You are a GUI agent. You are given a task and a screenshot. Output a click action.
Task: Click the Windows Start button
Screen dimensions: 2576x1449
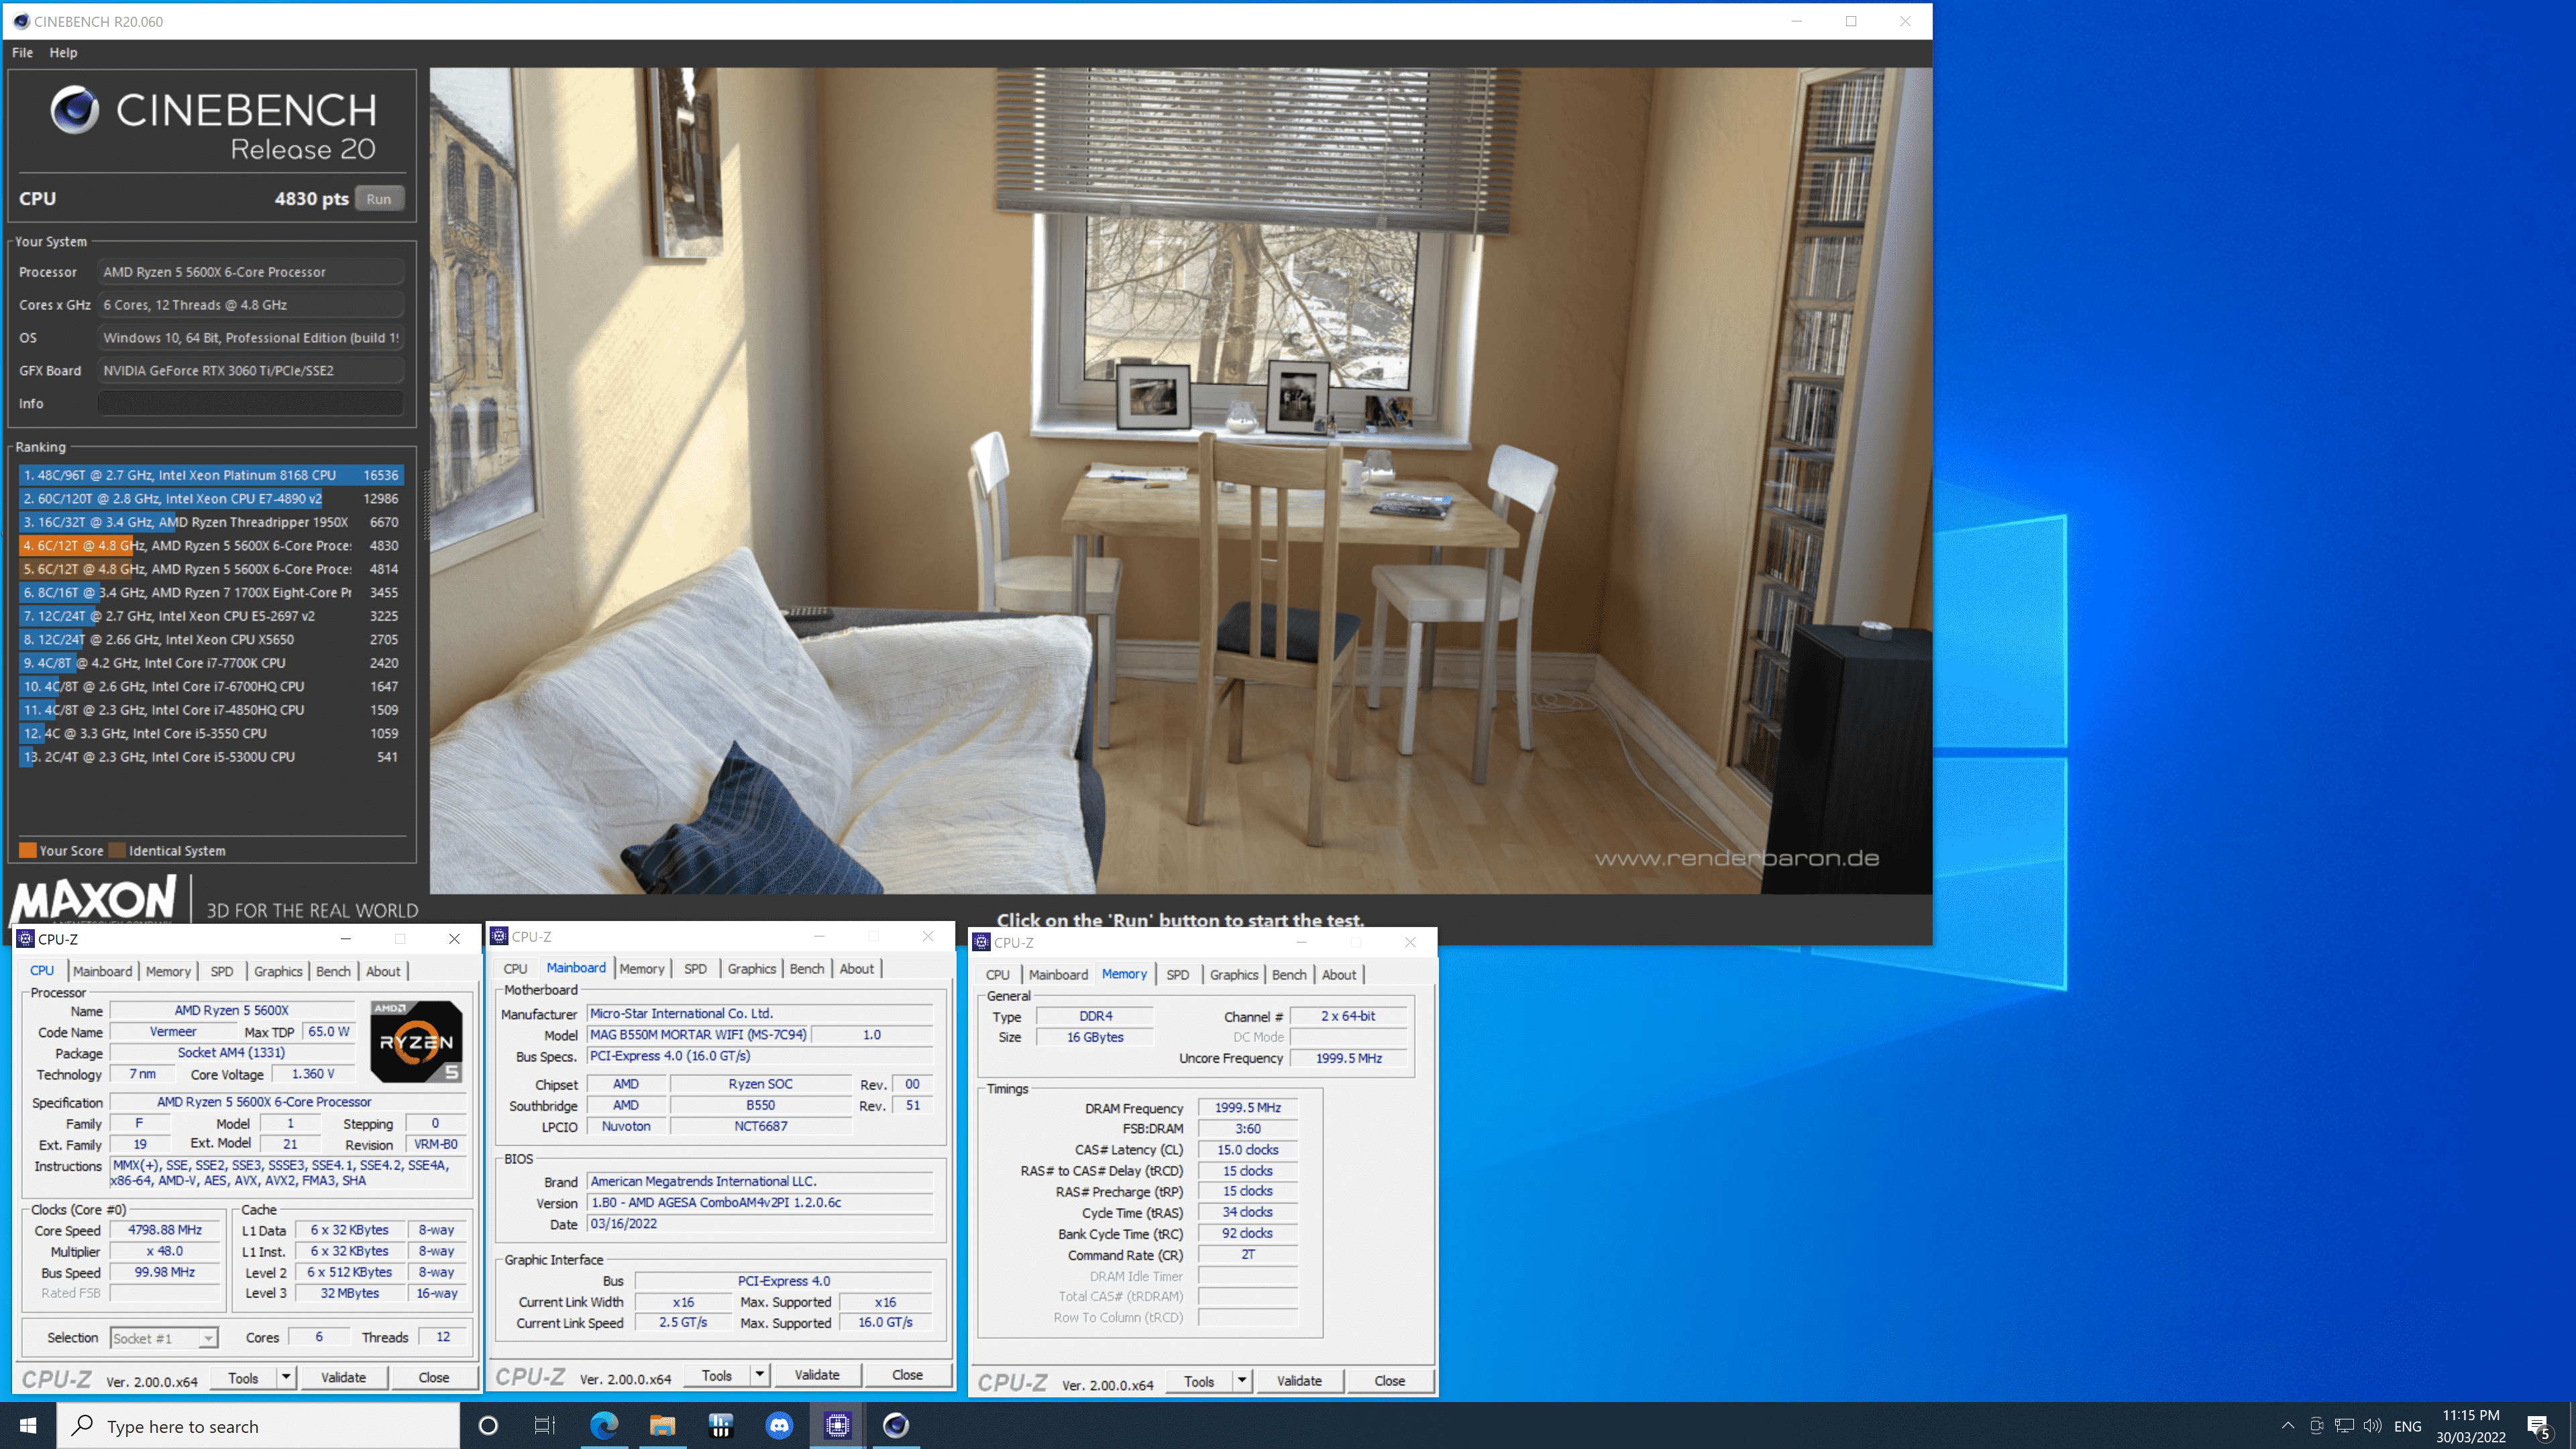coord(28,1425)
